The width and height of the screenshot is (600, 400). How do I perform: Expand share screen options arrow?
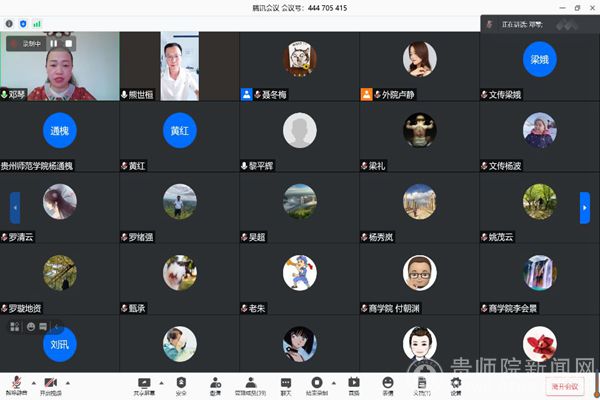point(161,383)
